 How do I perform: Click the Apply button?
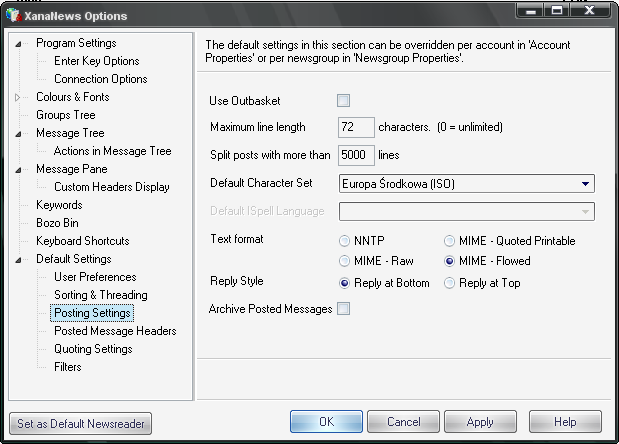click(x=480, y=422)
